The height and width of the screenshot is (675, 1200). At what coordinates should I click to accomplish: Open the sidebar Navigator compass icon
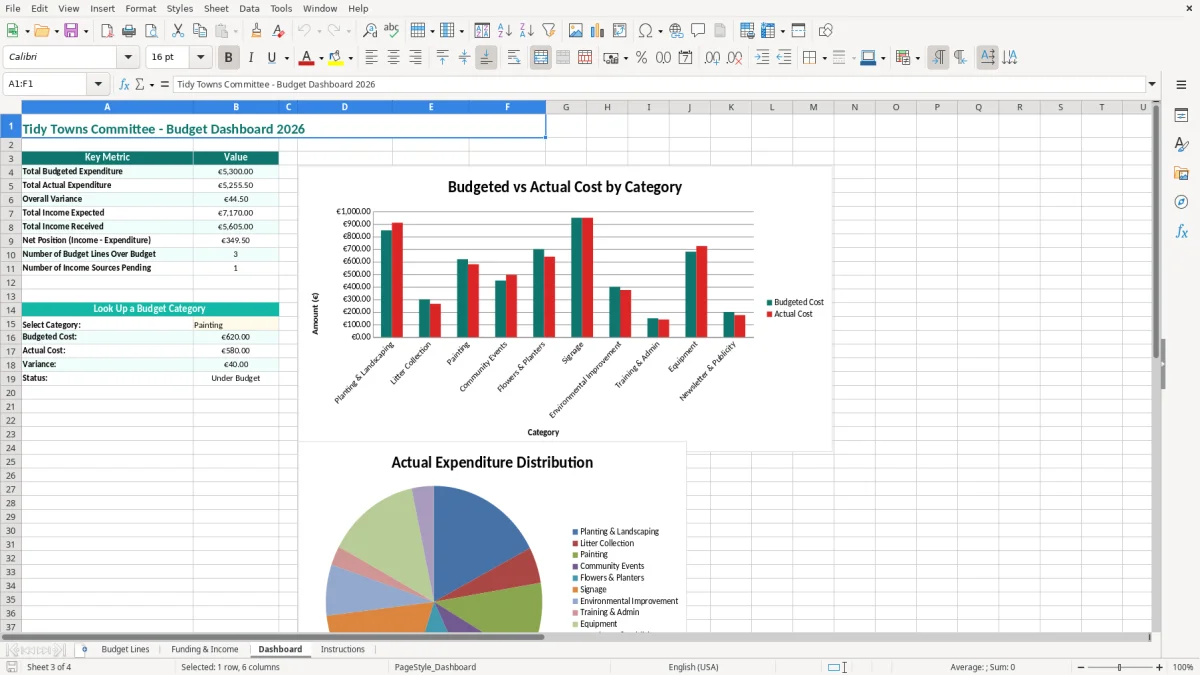click(x=1181, y=203)
